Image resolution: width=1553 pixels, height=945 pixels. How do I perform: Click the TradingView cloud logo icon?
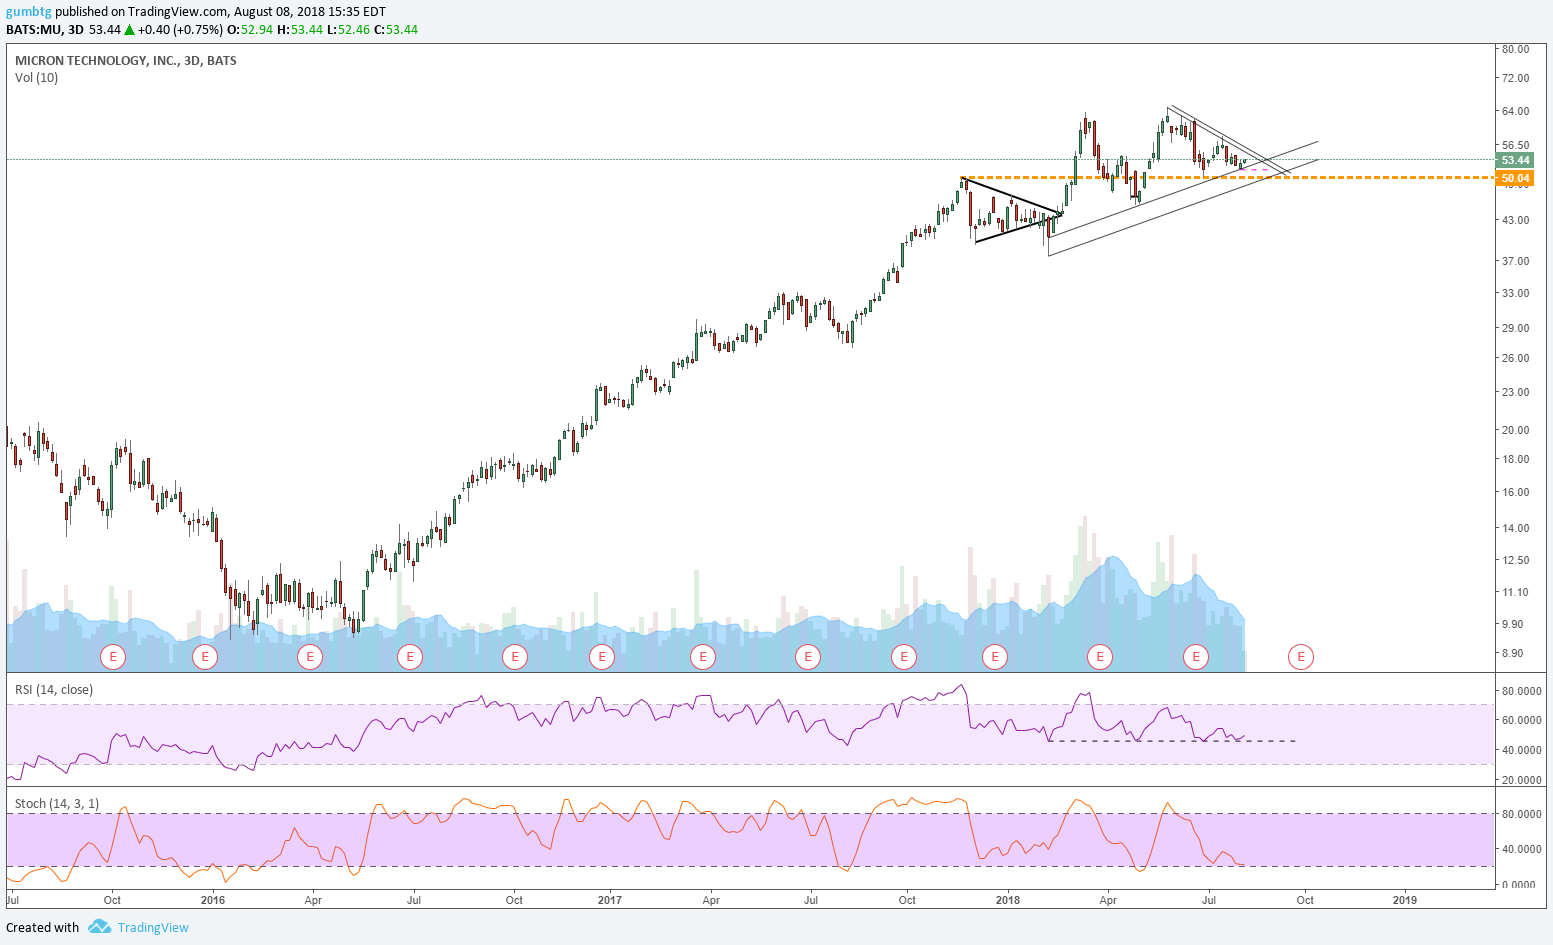coord(99,927)
